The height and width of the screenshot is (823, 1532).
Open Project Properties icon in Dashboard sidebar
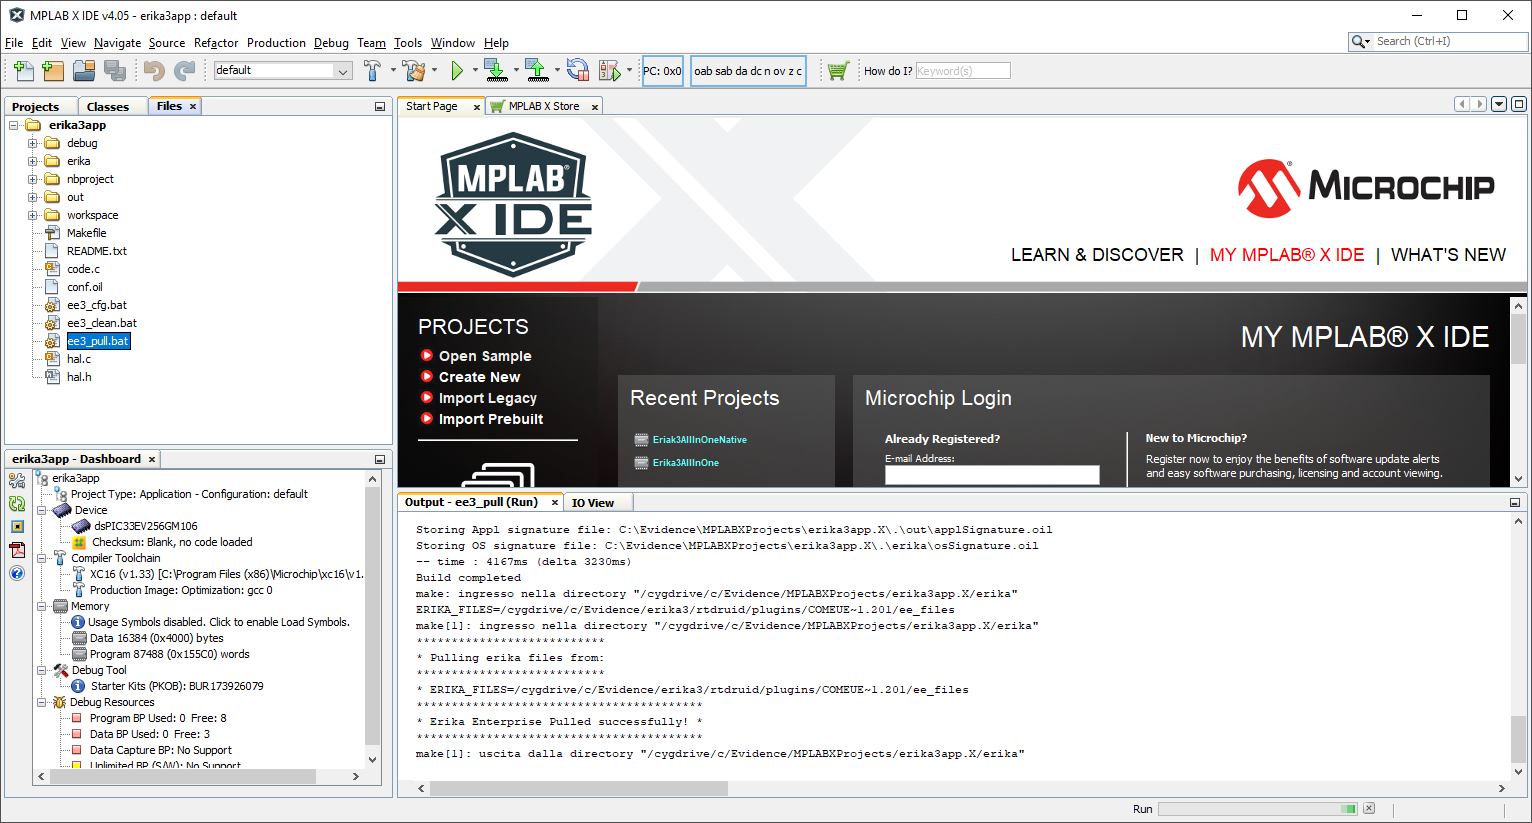[17, 480]
